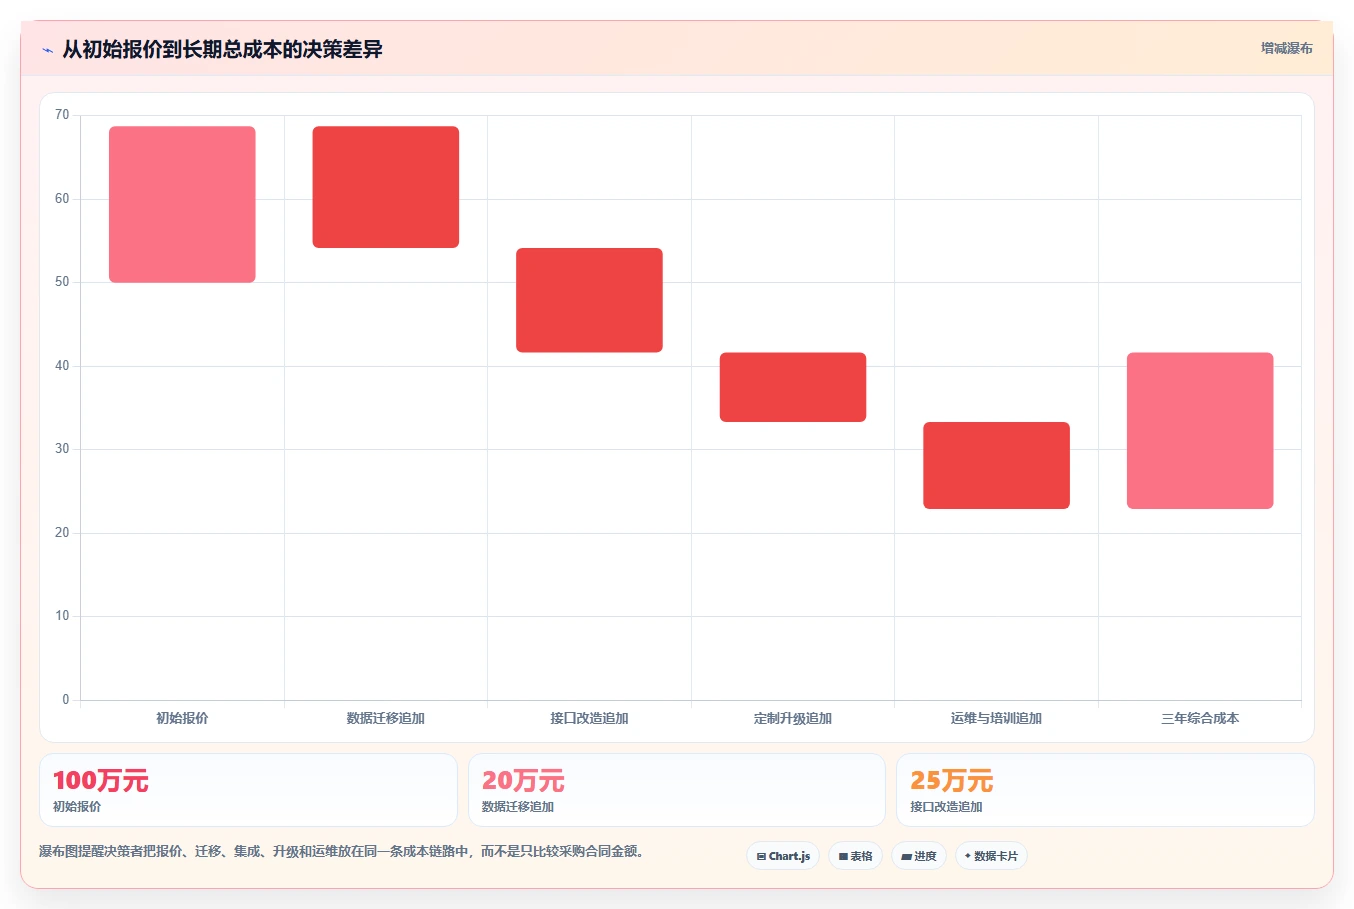Click x-axis label 接口改造追加
This screenshot has width=1354, height=909.
point(589,718)
